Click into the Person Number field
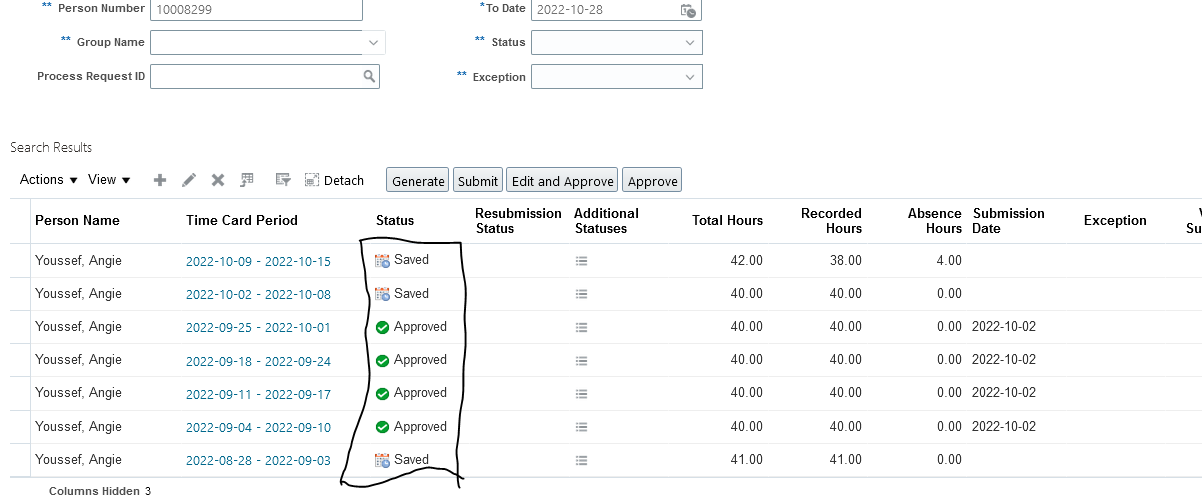 [x=256, y=10]
